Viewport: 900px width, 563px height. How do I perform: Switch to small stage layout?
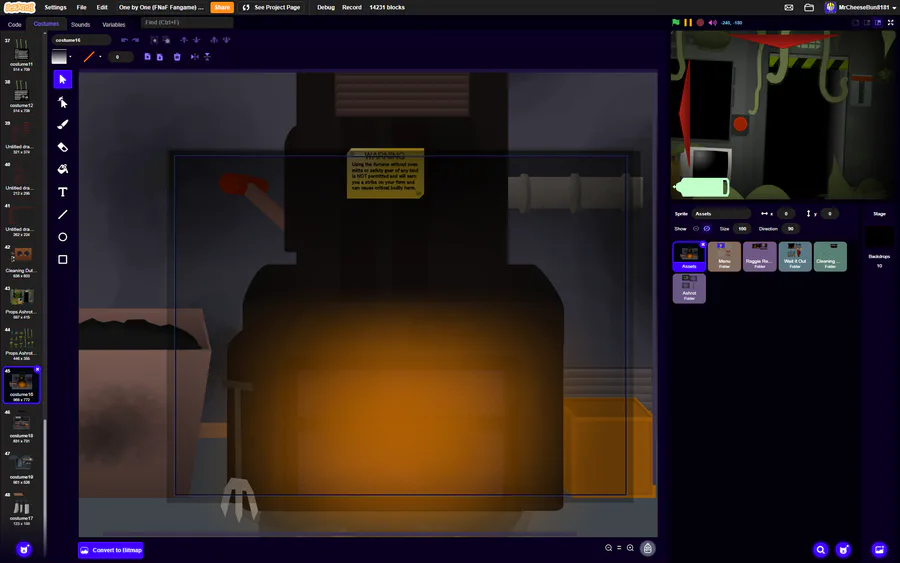coord(867,22)
